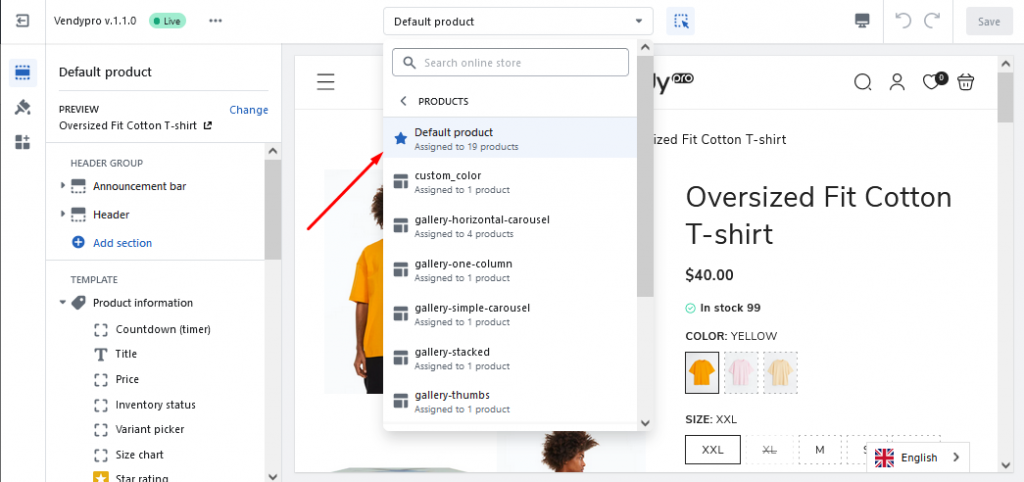
Task: Select the XXL size option
Action: tap(712, 449)
